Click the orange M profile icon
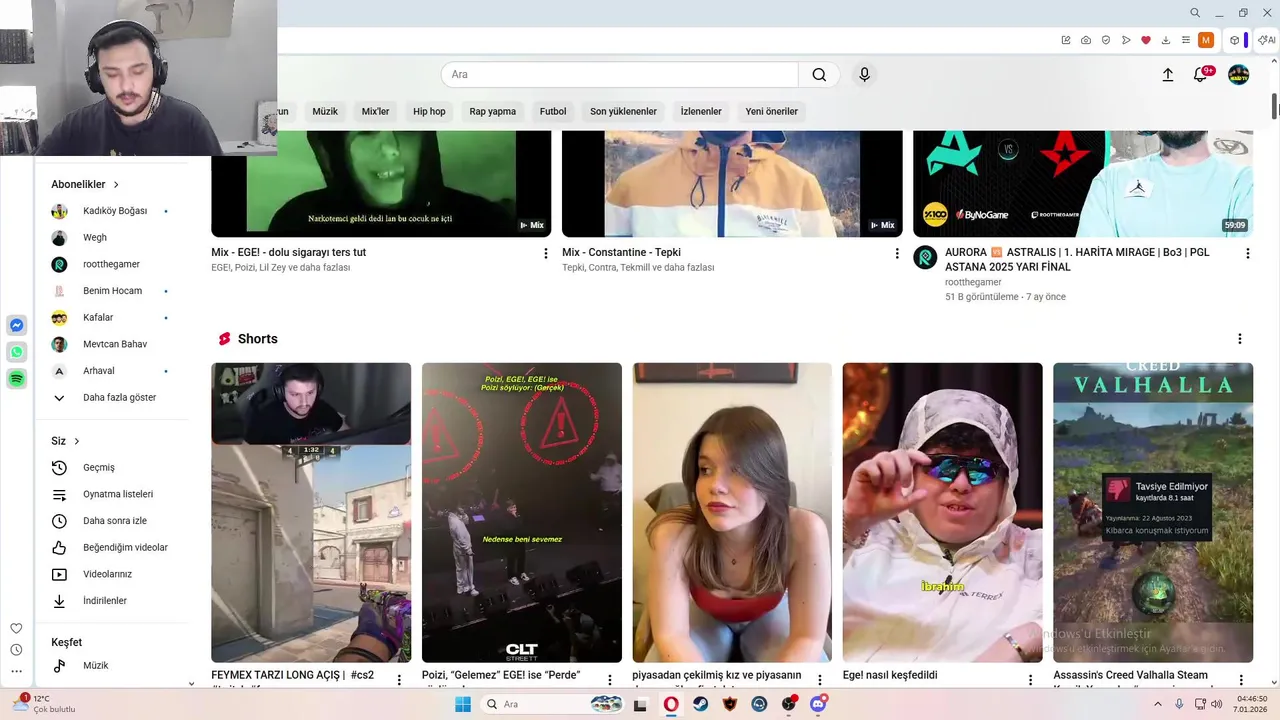The width and height of the screenshot is (1280, 720). [1206, 40]
